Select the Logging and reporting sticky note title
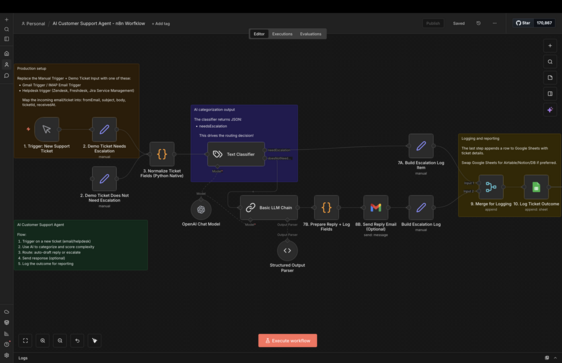Screen dimensions: 562x363 click(x=480, y=138)
